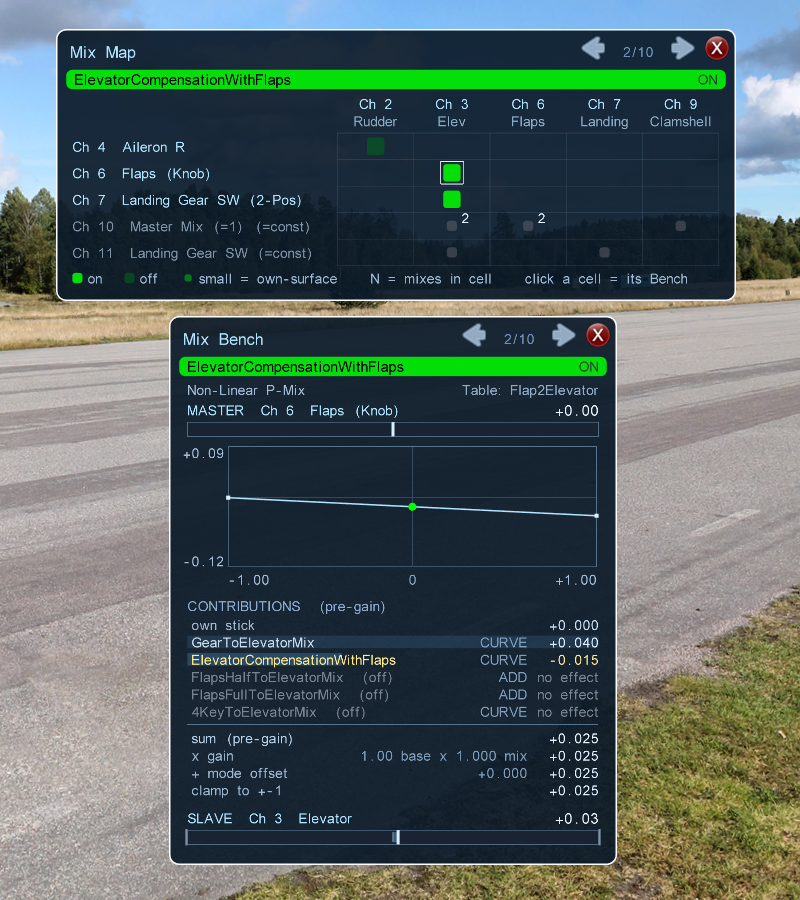The height and width of the screenshot is (900, 800).
Task: Click the Ch 9 Clamshell column header
Action: click(681, 113)
